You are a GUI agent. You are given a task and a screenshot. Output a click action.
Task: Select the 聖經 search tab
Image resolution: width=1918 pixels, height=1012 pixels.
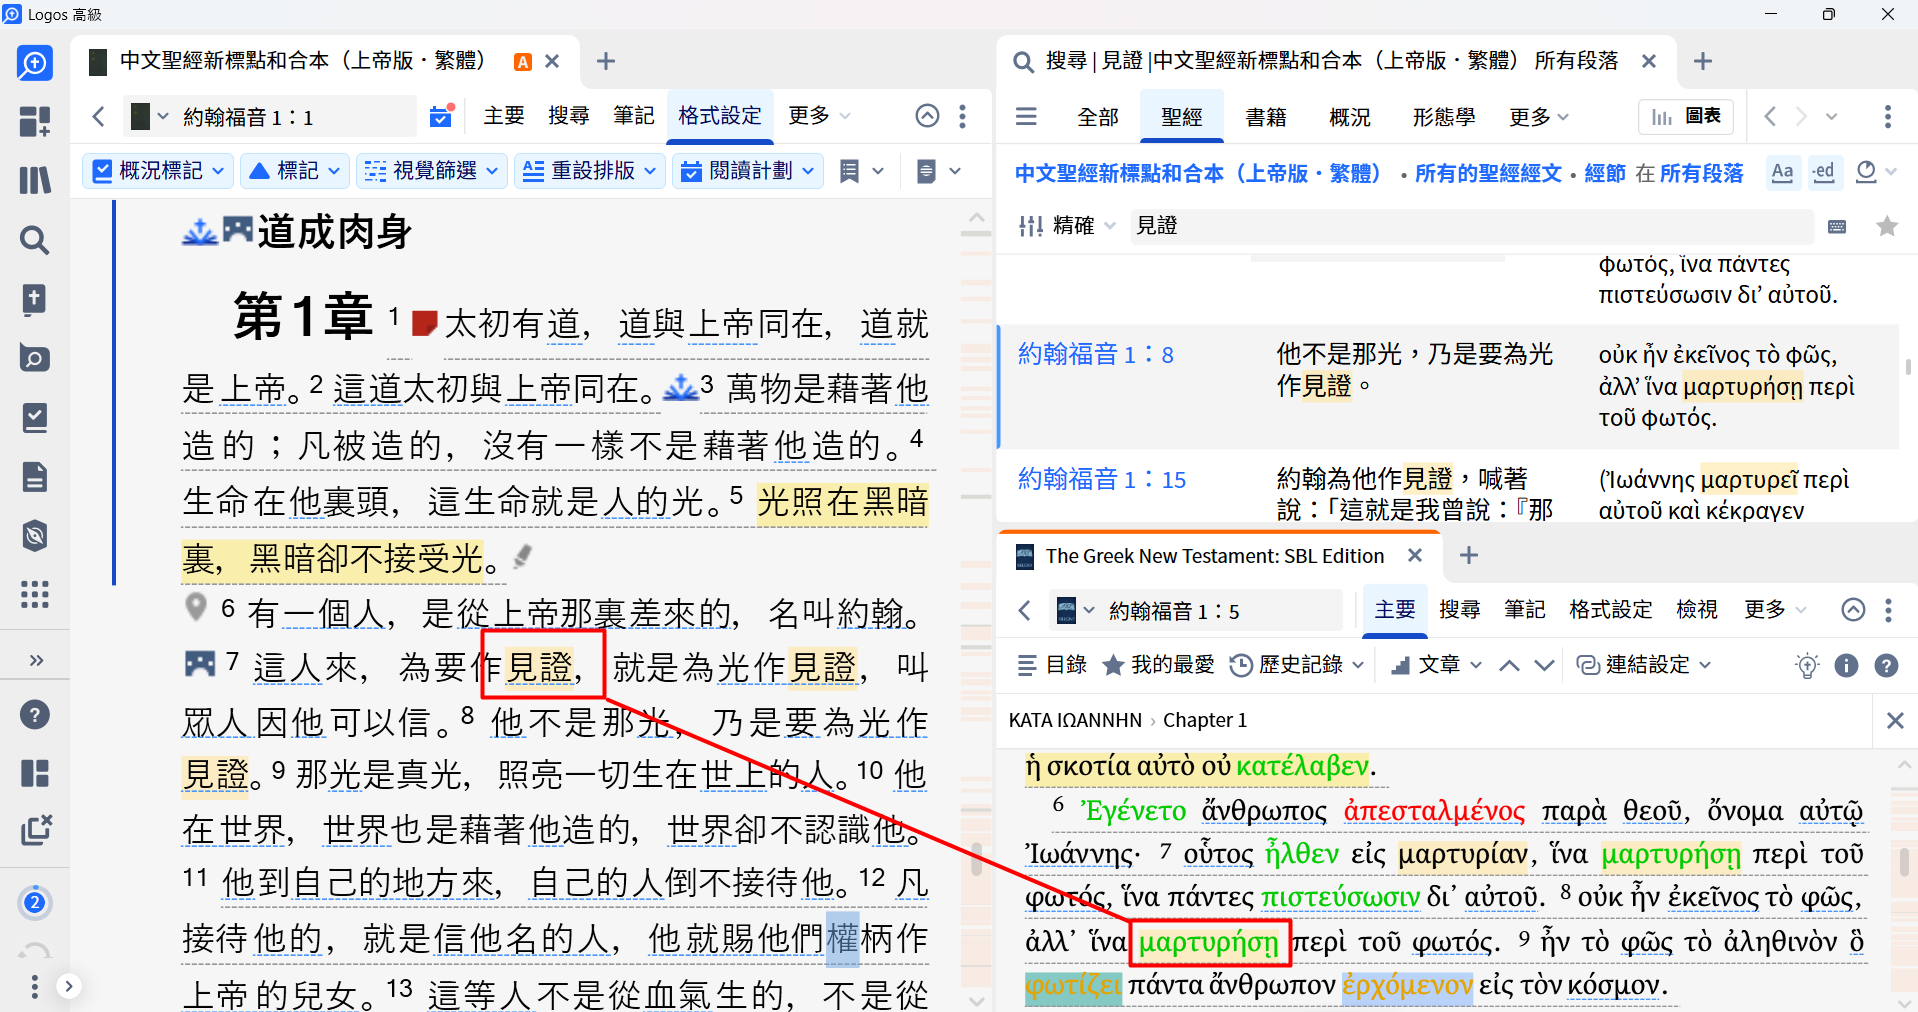pyautogui.click(x=1182, y=117)
